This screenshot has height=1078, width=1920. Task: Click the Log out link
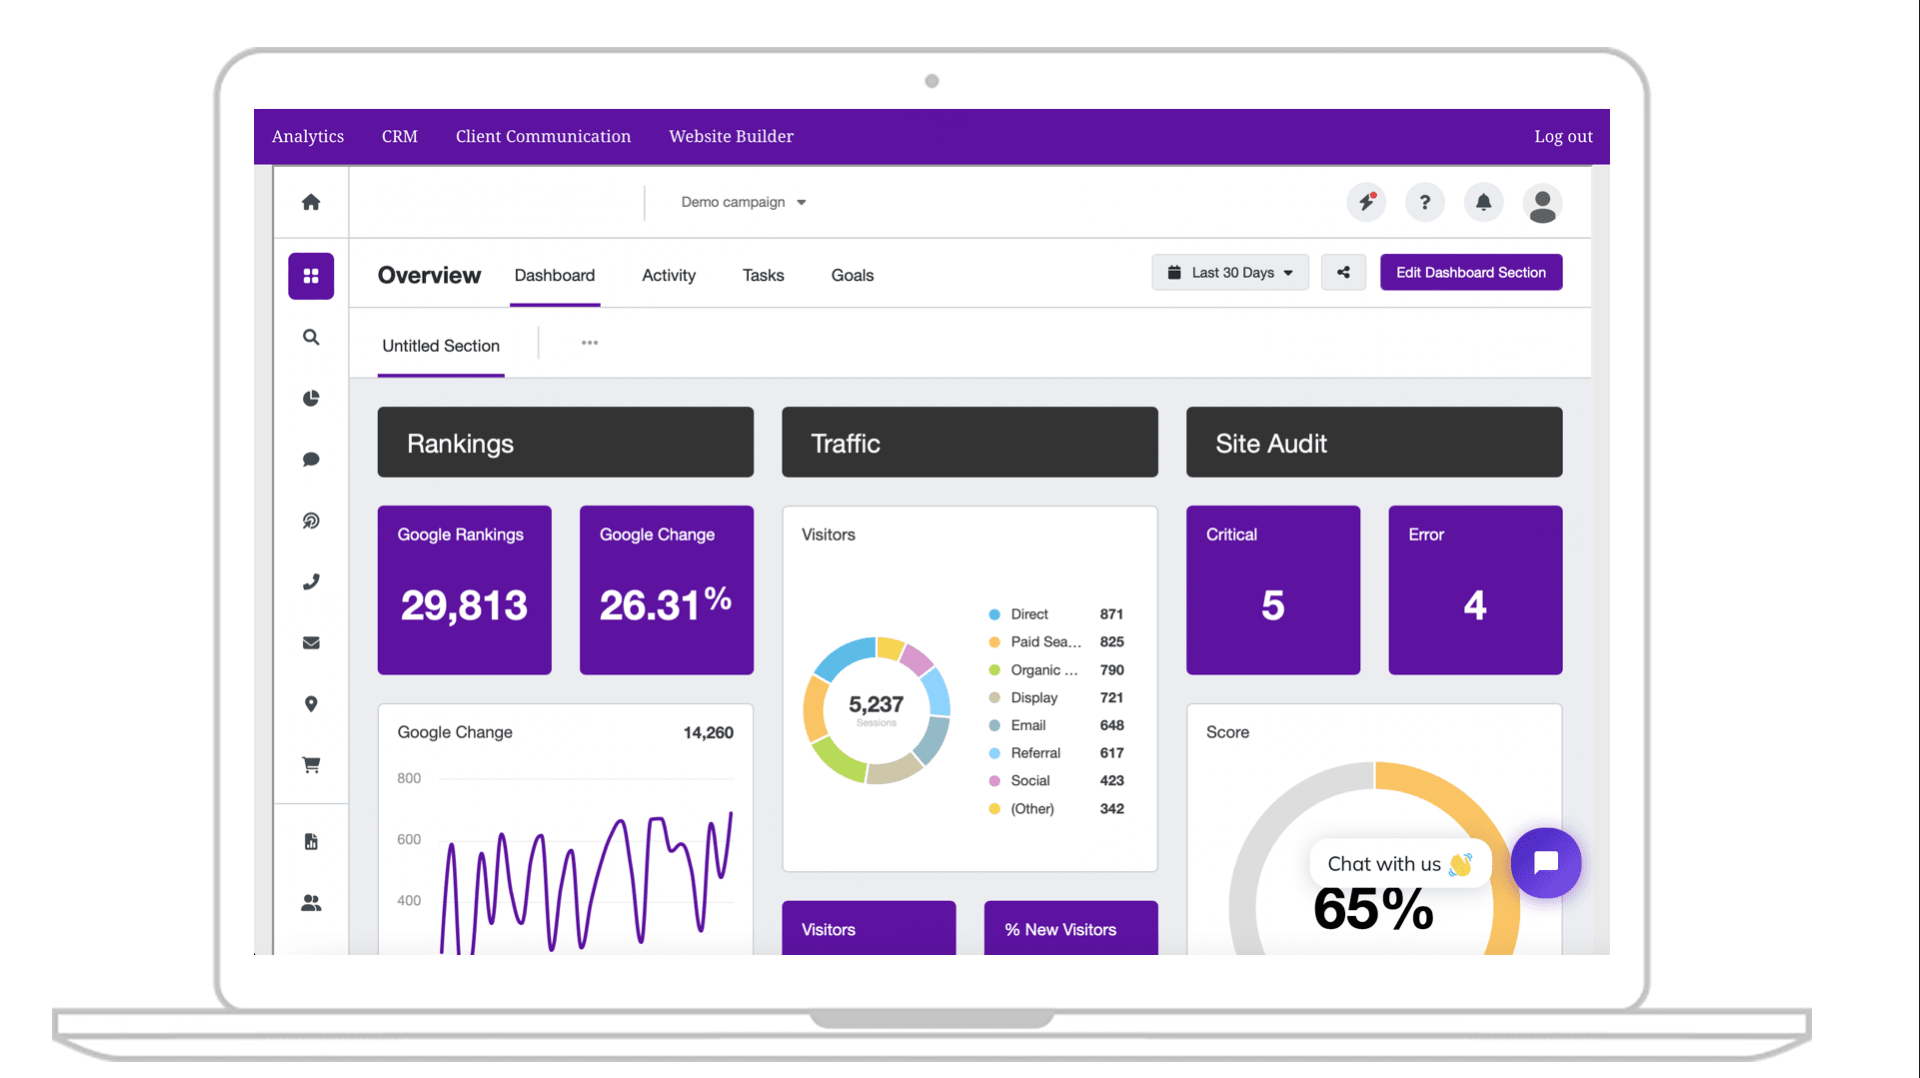(1563, 136)
